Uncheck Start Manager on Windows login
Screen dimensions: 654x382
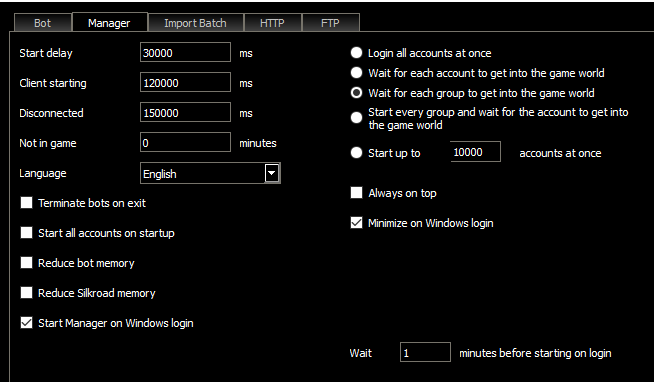point(27,323)
